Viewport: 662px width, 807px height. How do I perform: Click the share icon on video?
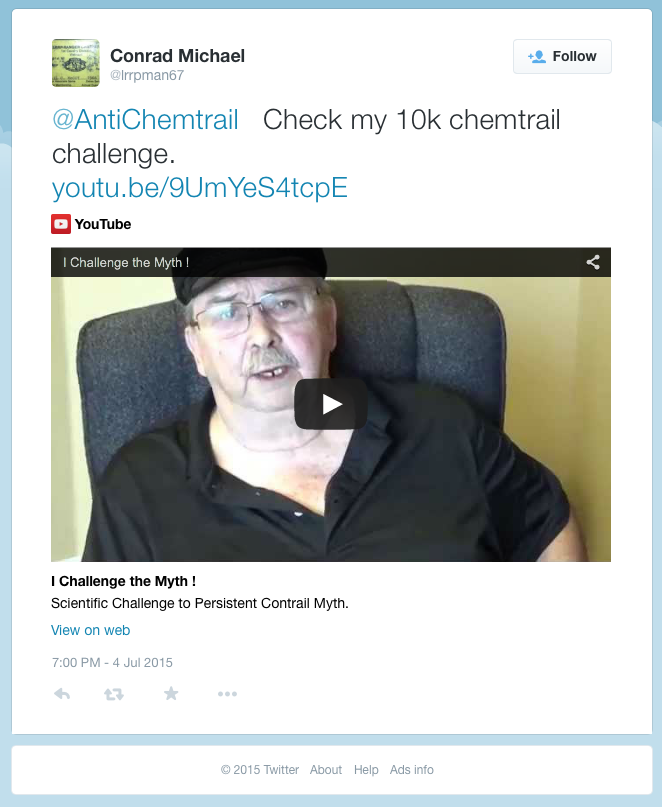pyautogui.click(x=593, y=262)
